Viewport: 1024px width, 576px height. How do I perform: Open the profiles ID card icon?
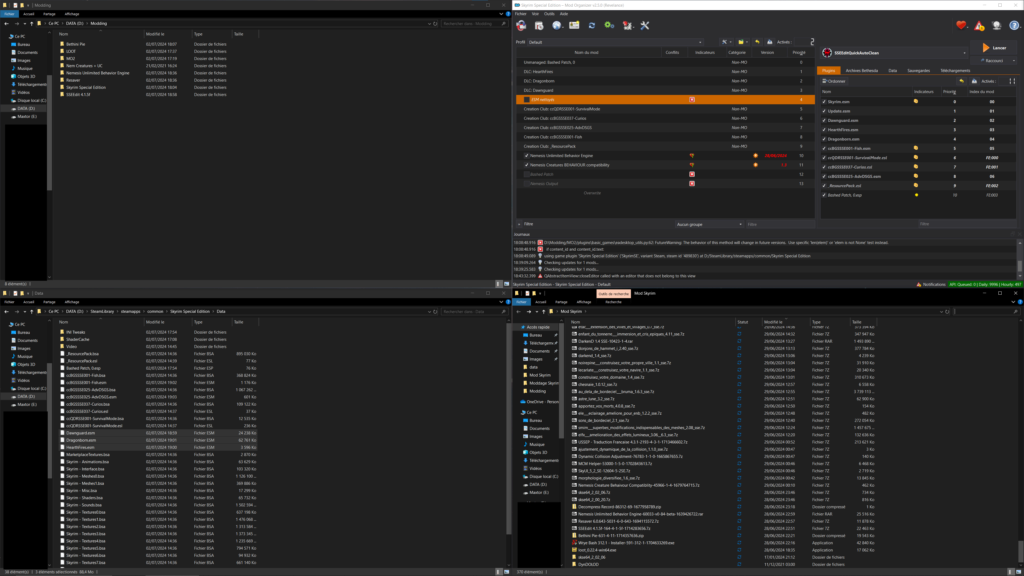point(574,25)
